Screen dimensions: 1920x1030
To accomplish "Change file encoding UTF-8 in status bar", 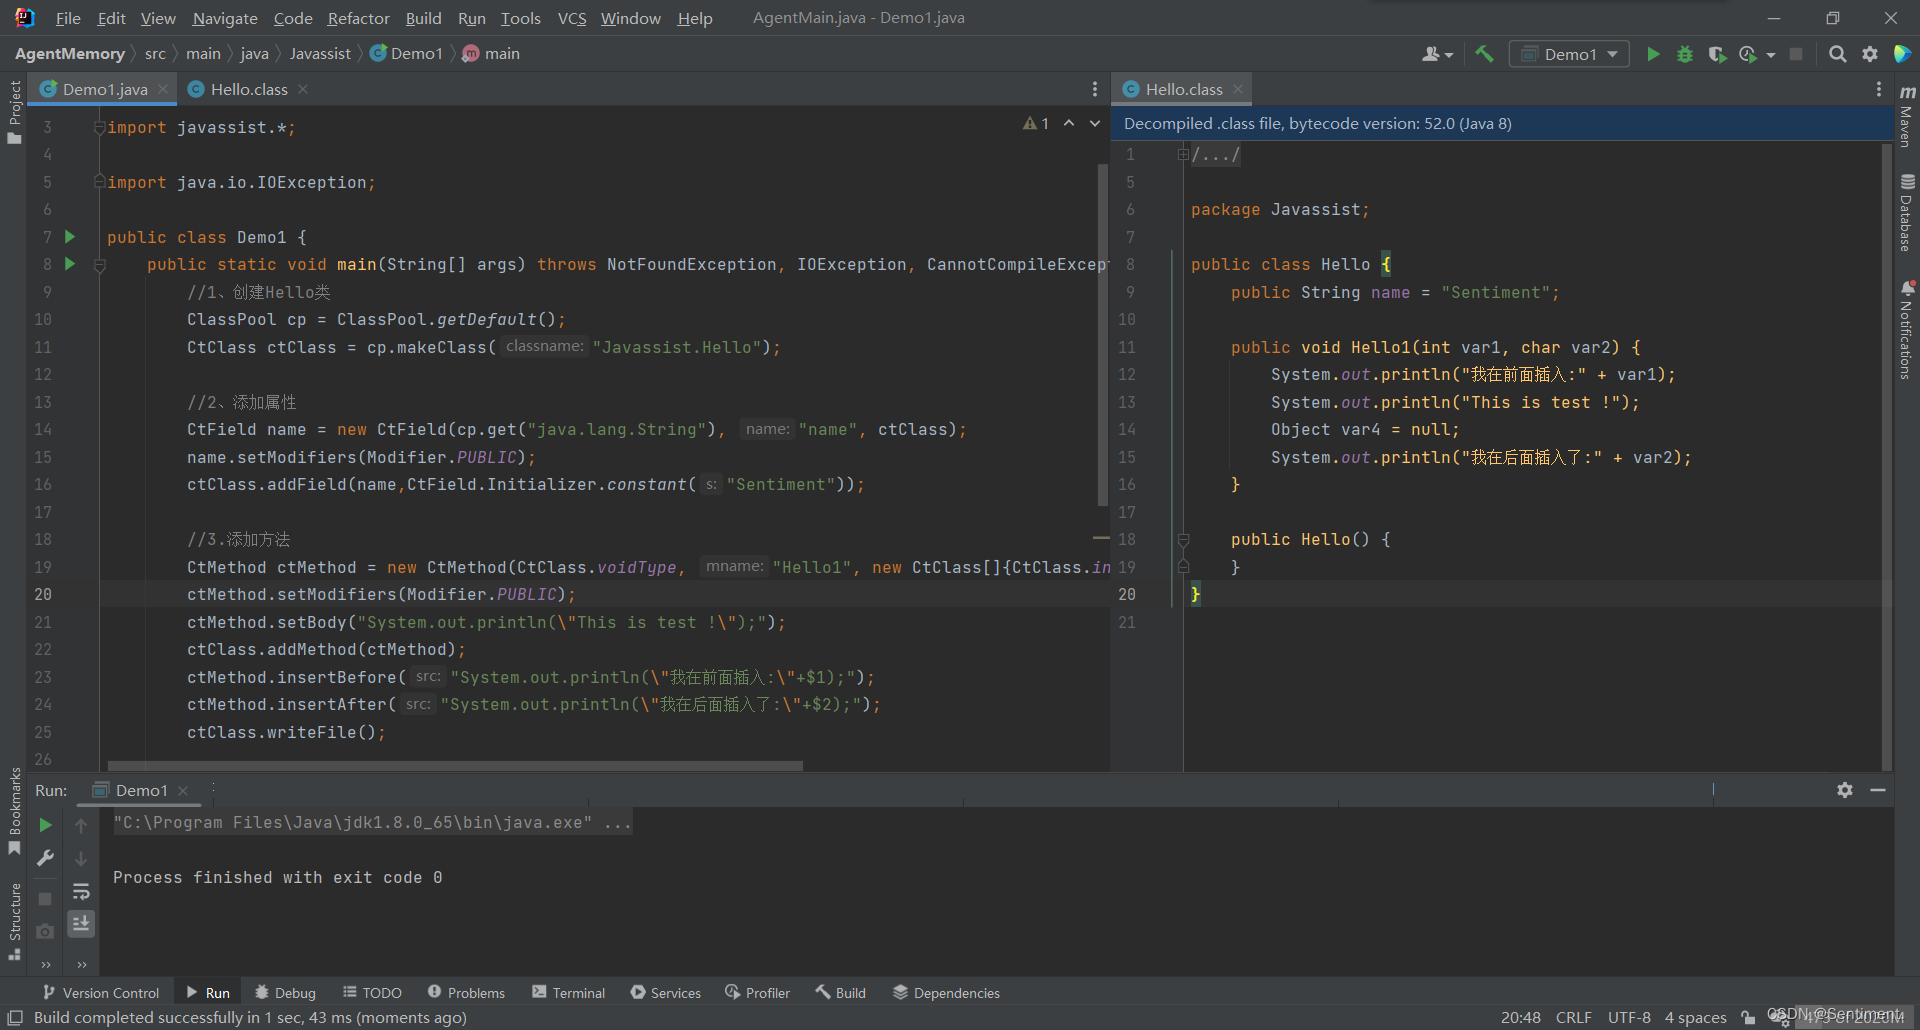I will pyautogui.click(x=1629, y=1017).
